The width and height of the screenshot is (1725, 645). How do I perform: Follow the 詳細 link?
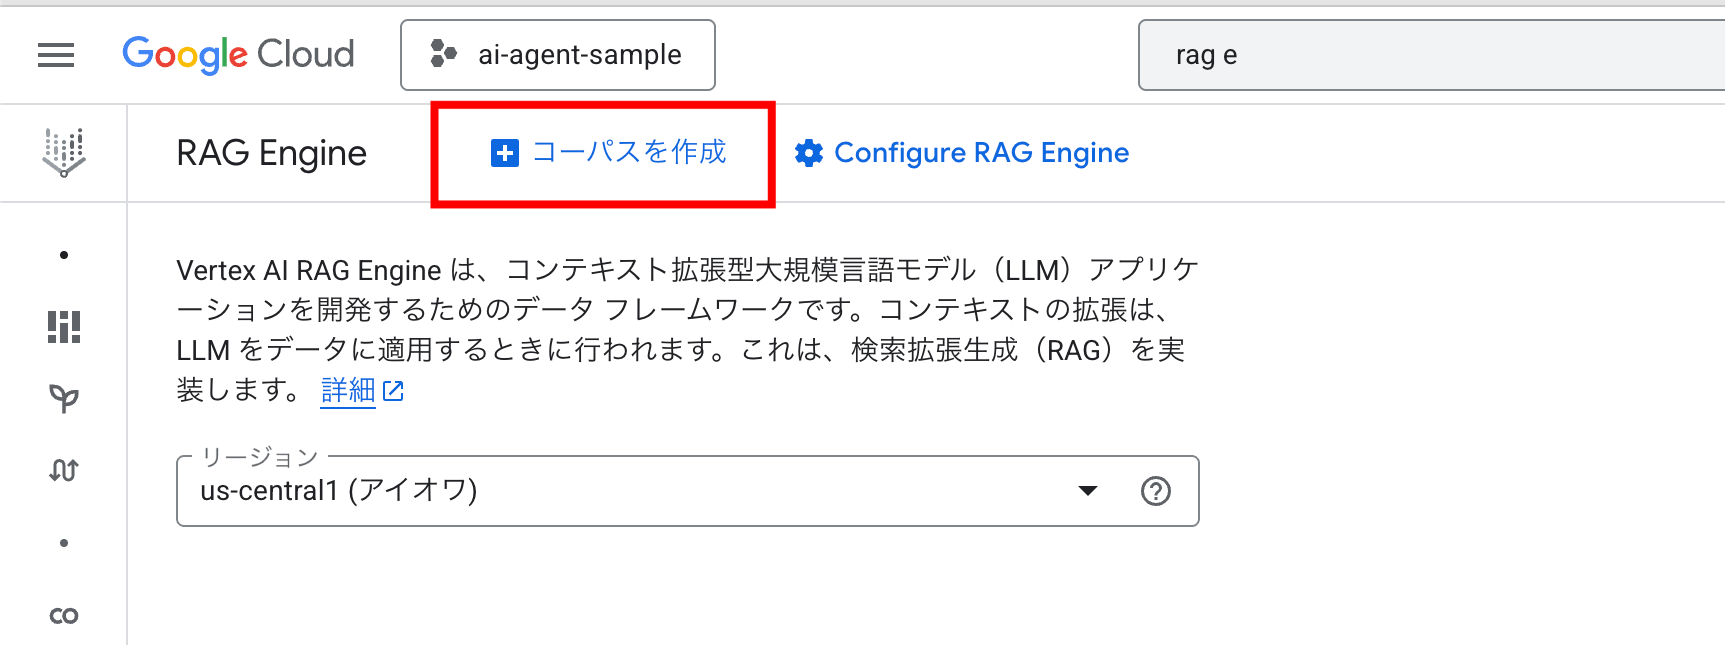[x=348, y=390]
